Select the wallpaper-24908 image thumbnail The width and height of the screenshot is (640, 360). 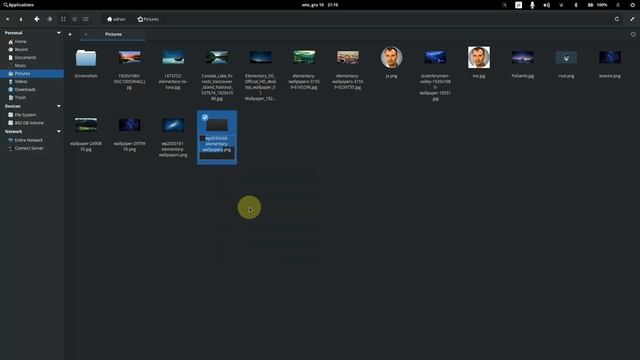(x=86, y=124)
